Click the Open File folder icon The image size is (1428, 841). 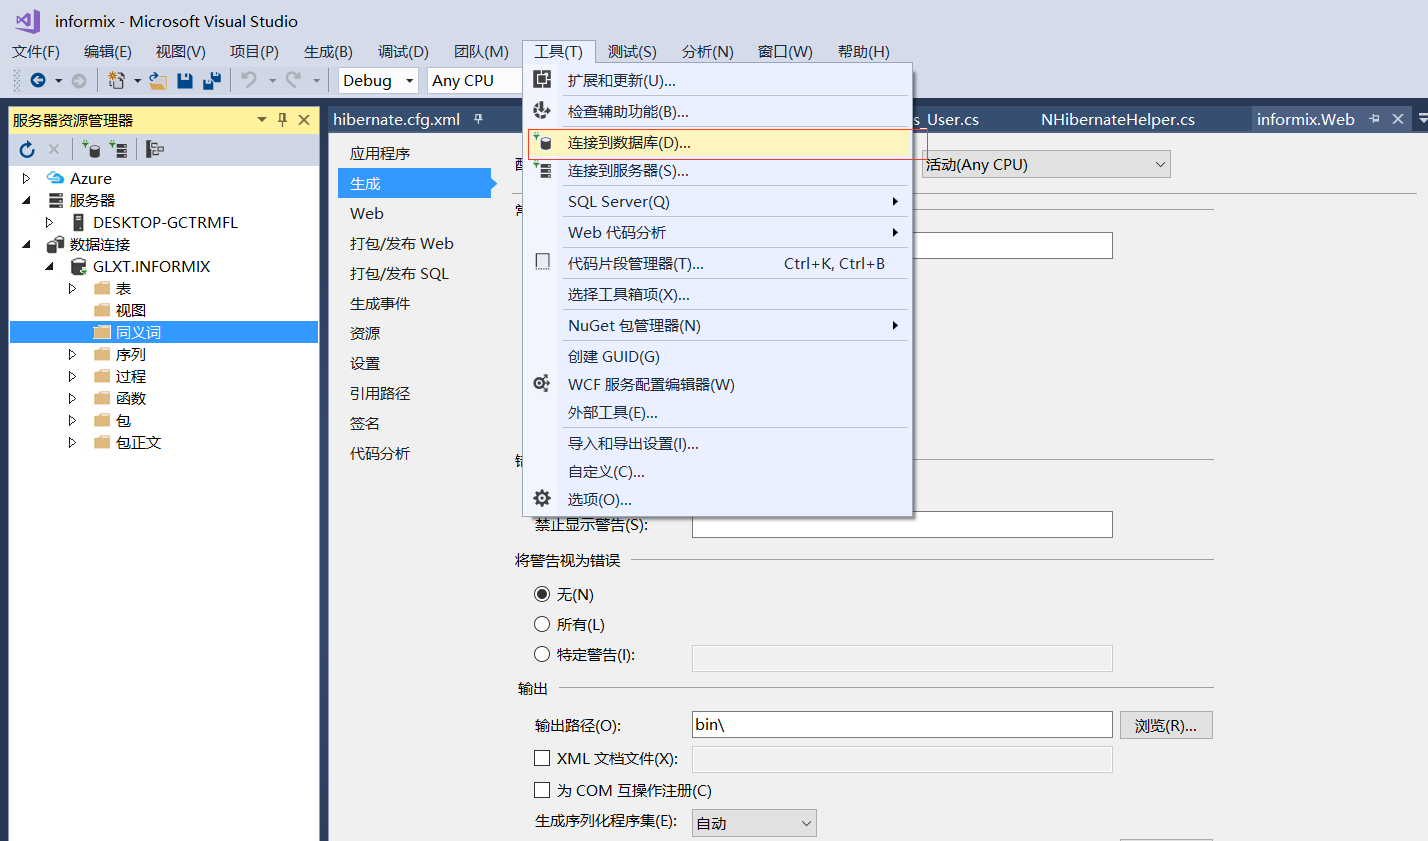click(158, 80)
